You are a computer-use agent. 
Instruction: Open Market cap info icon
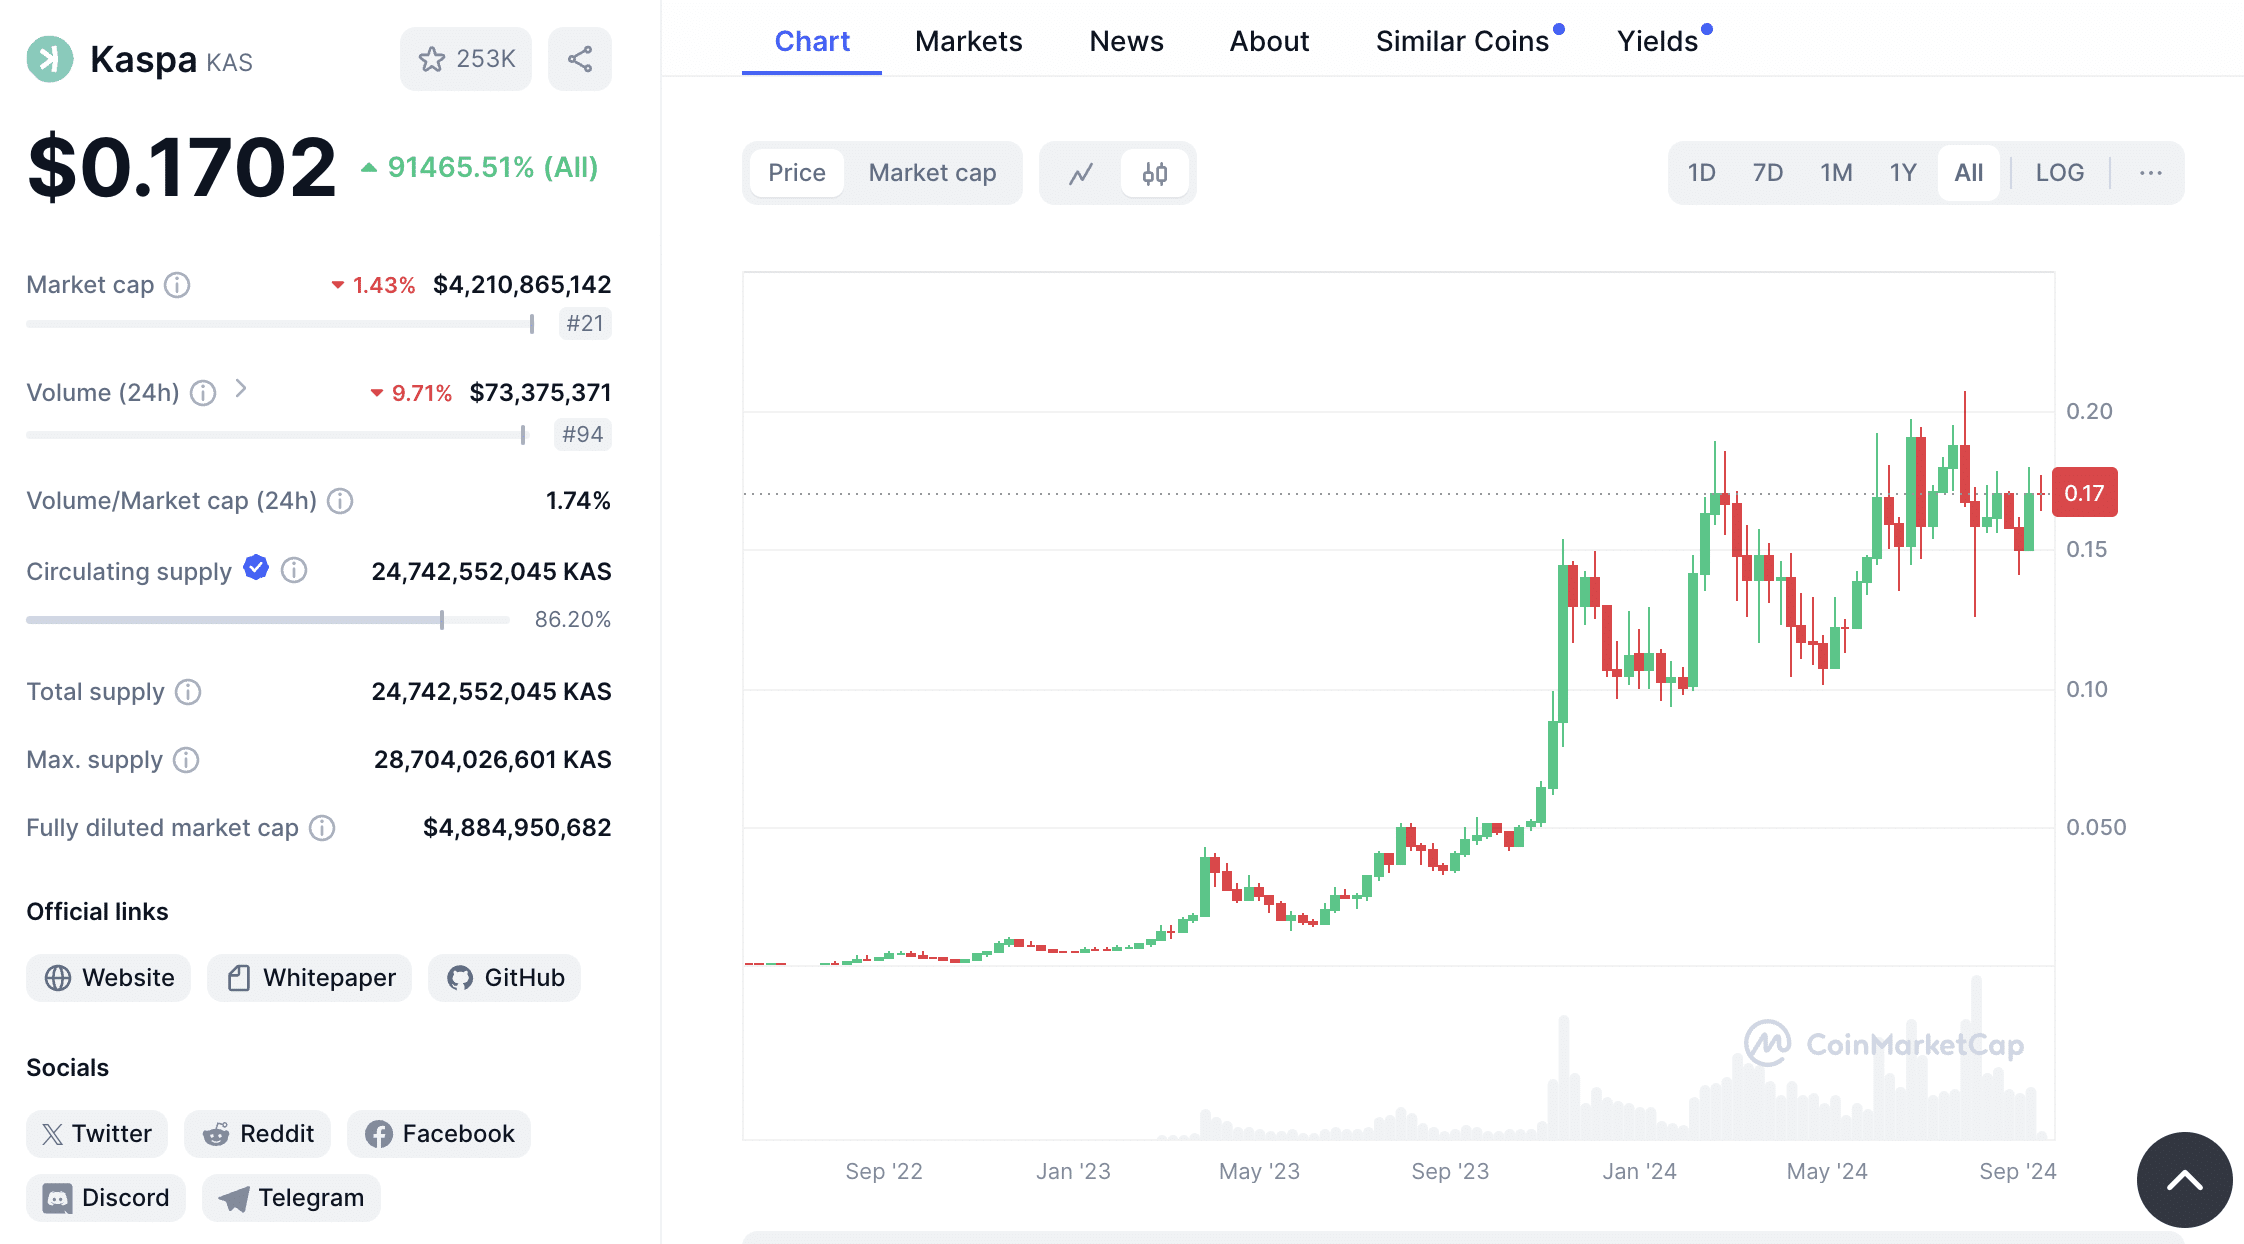[x=177, y=285]
